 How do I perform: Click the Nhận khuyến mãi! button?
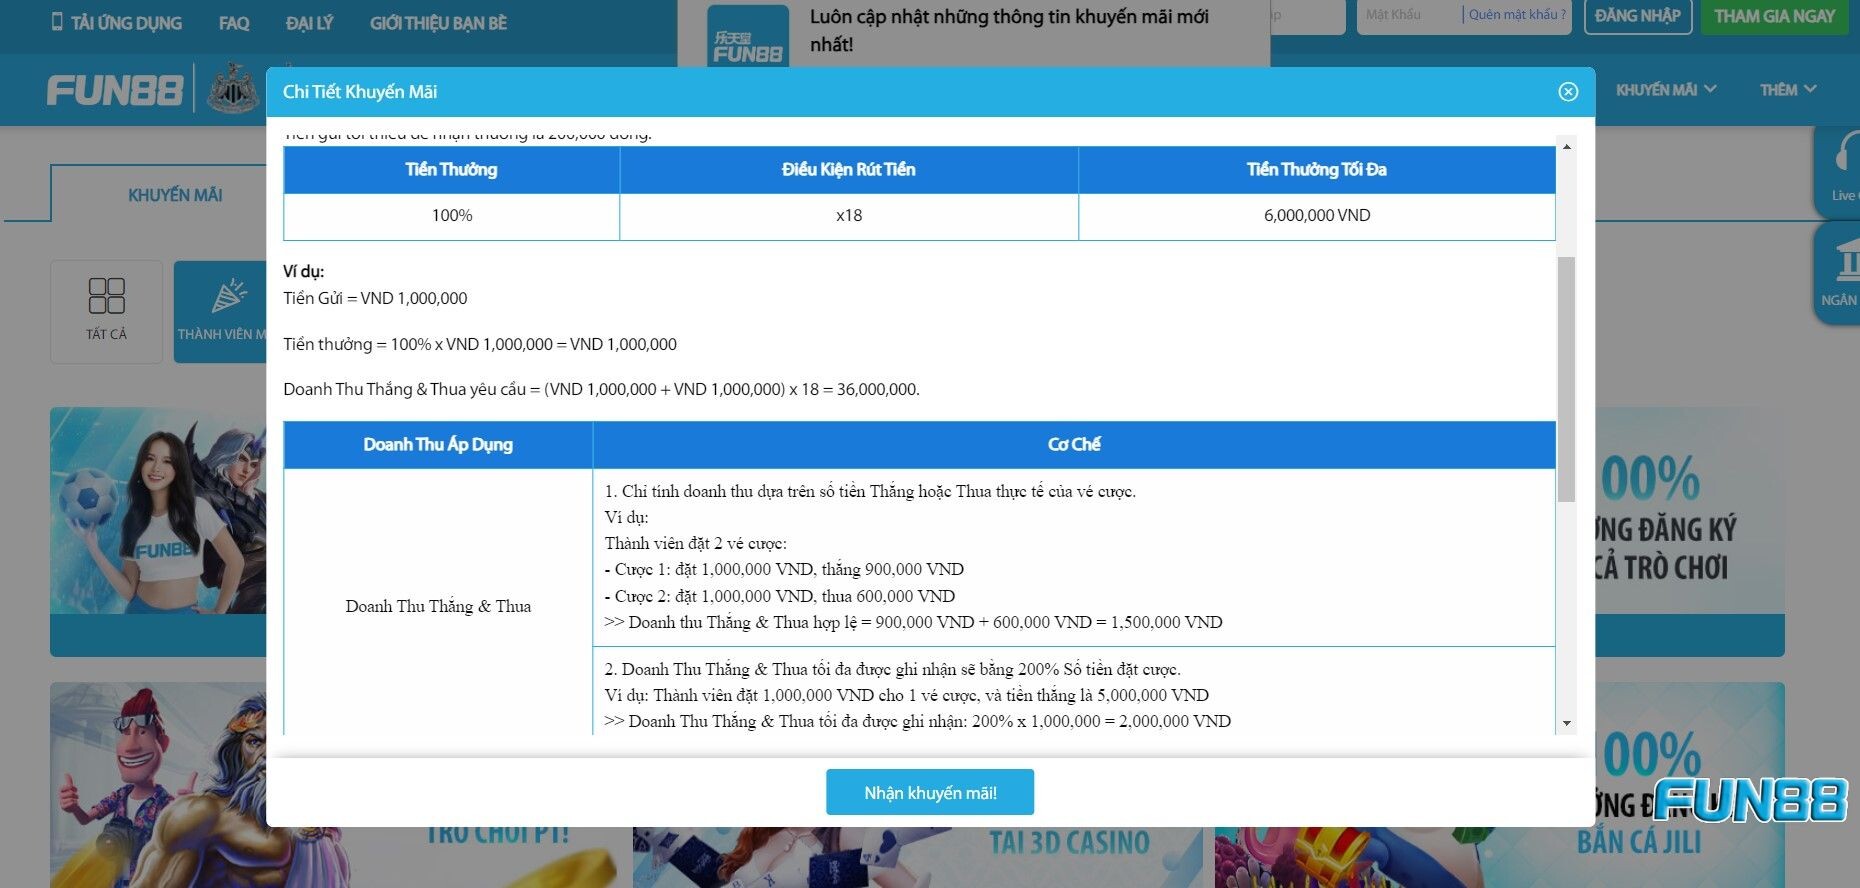930,793
